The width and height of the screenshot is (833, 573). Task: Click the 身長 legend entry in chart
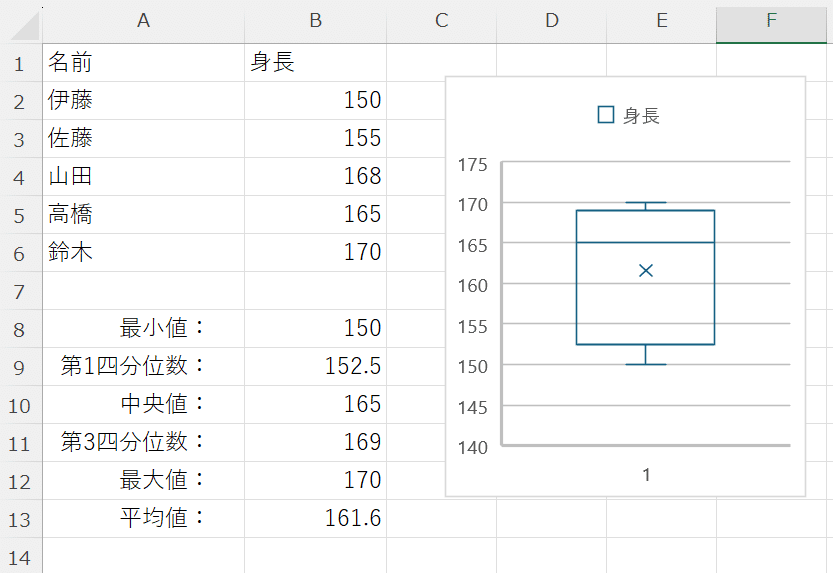(628, 115)
